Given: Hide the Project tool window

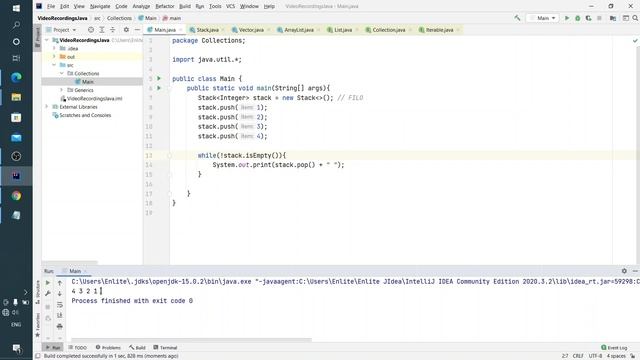Looking at the screenshot, I should [x=137, y=30].
